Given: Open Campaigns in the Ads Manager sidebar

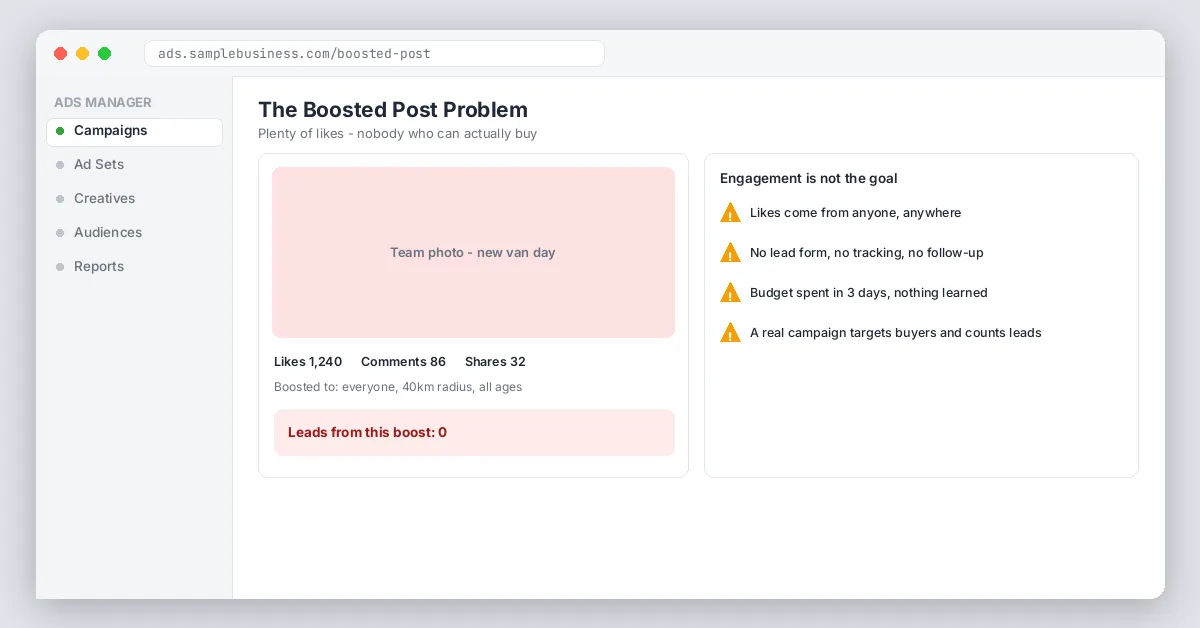Looking at the screenshot, I should click(134, 132).
